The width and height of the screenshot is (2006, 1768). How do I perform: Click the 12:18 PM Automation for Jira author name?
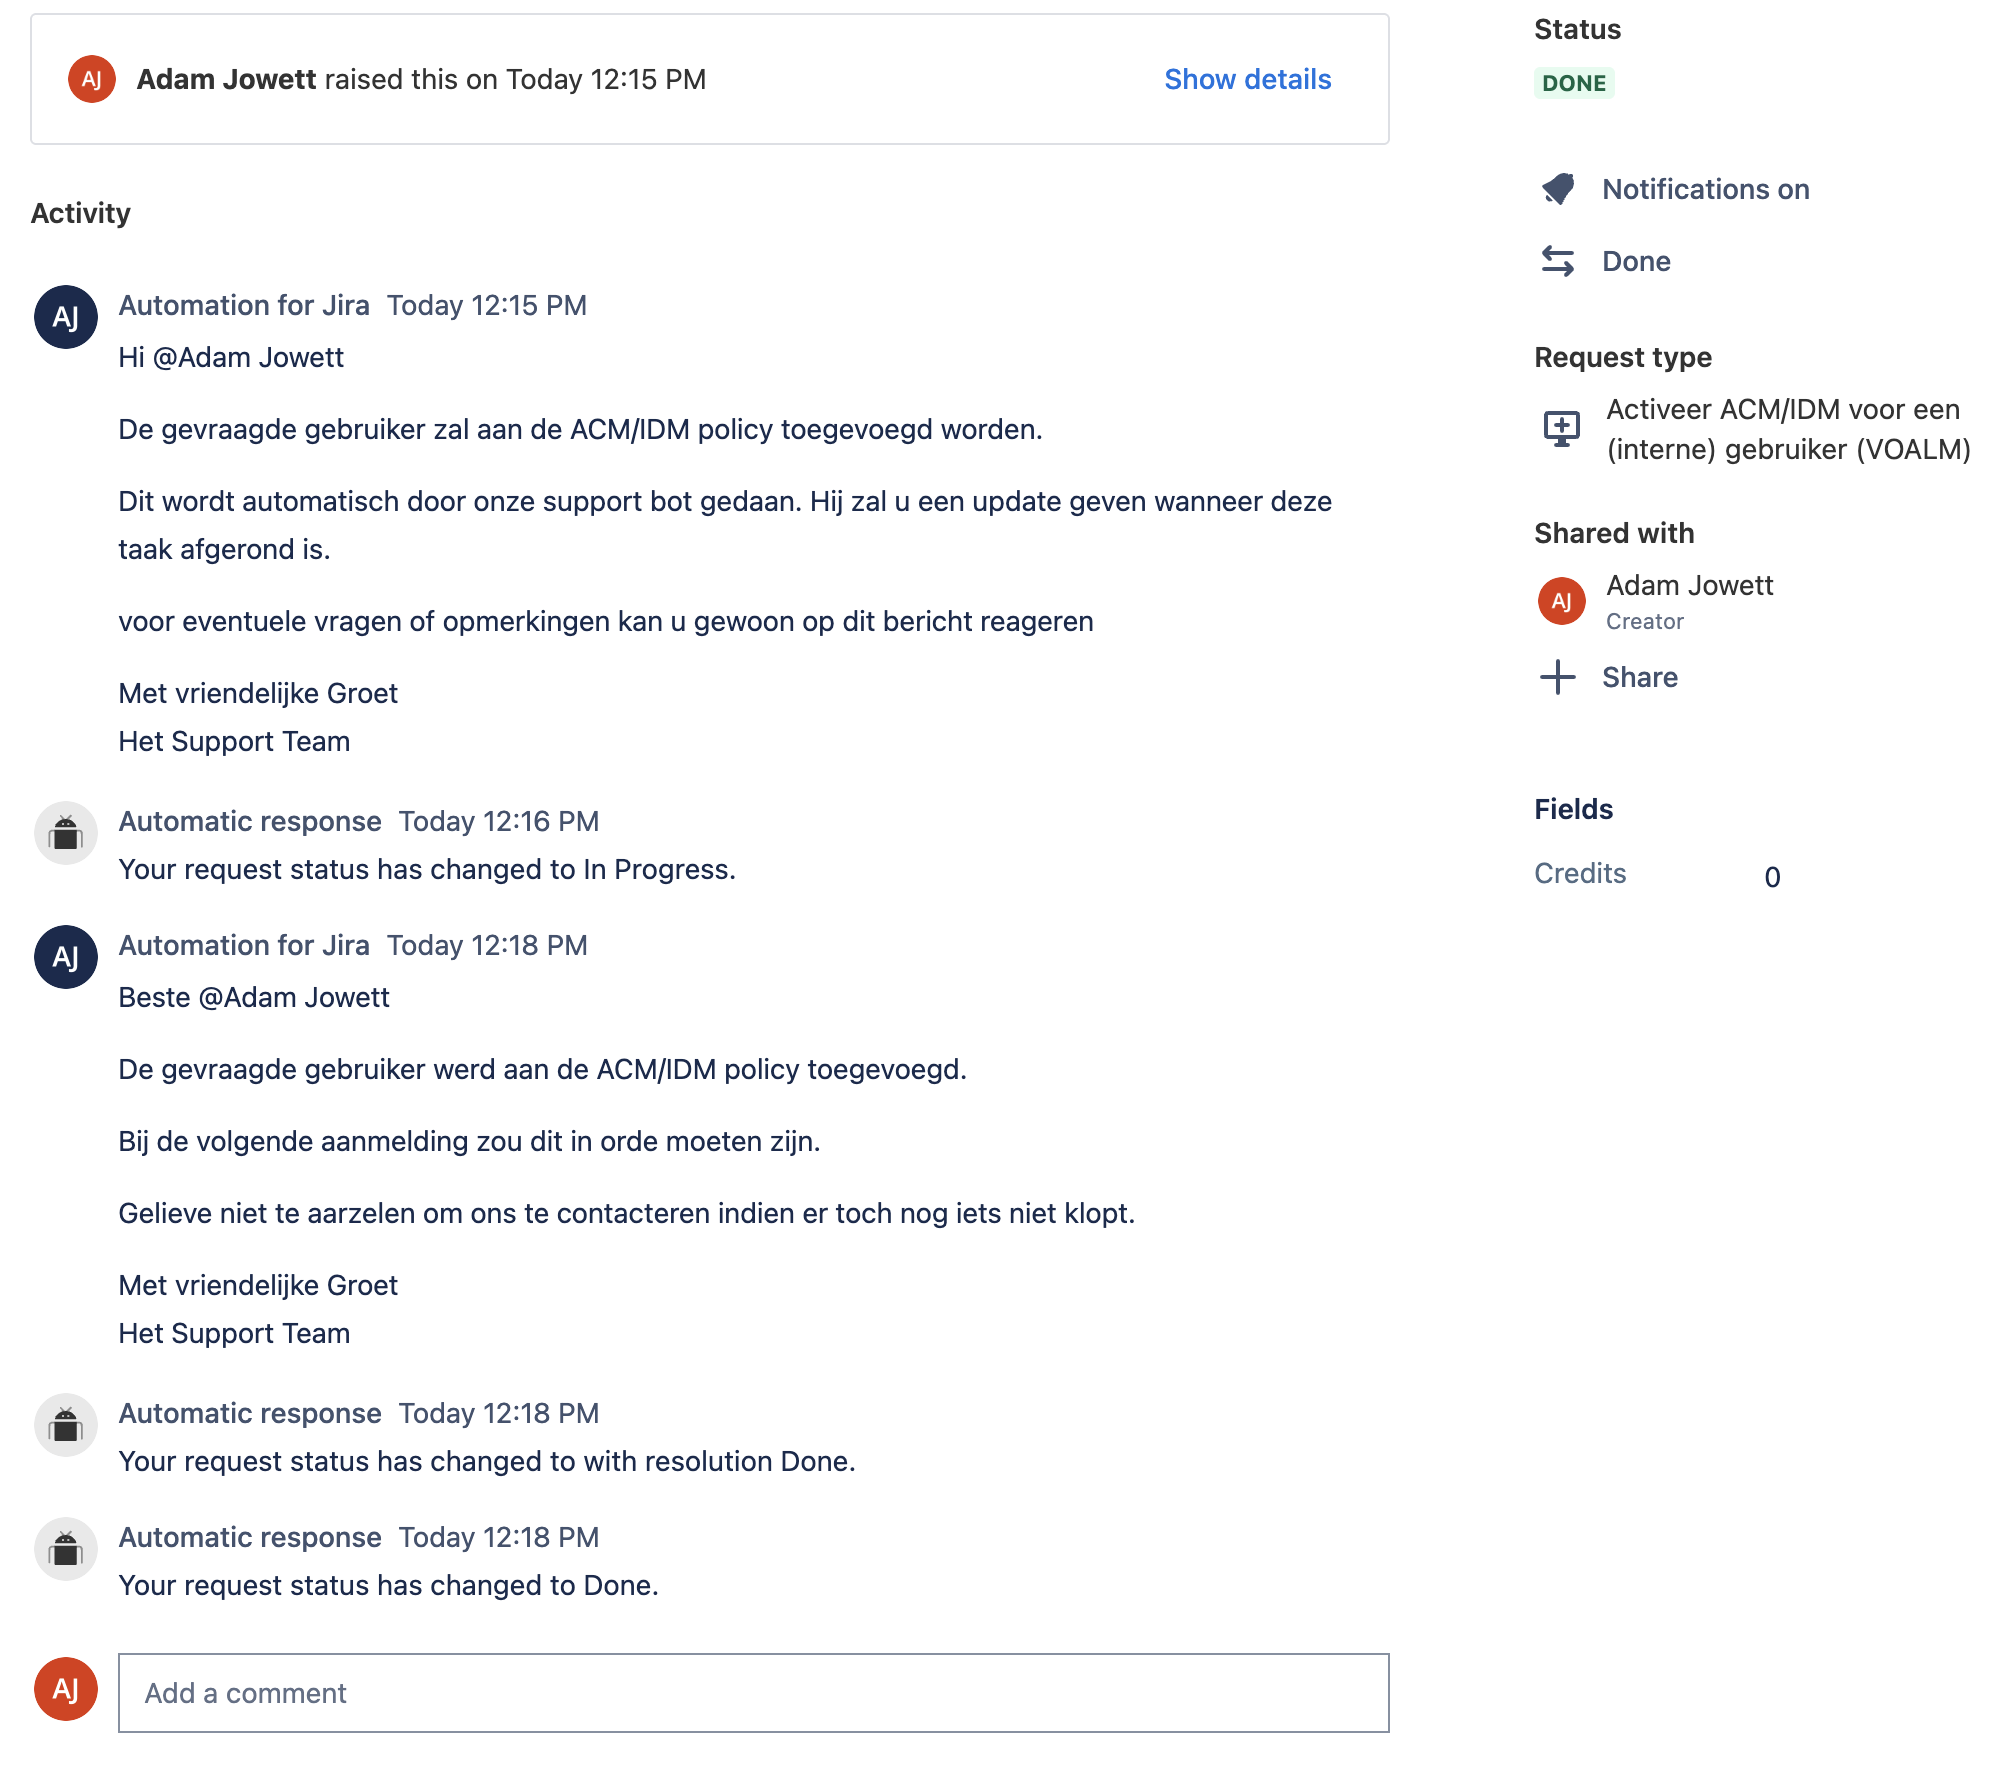[x=244, y=945]
